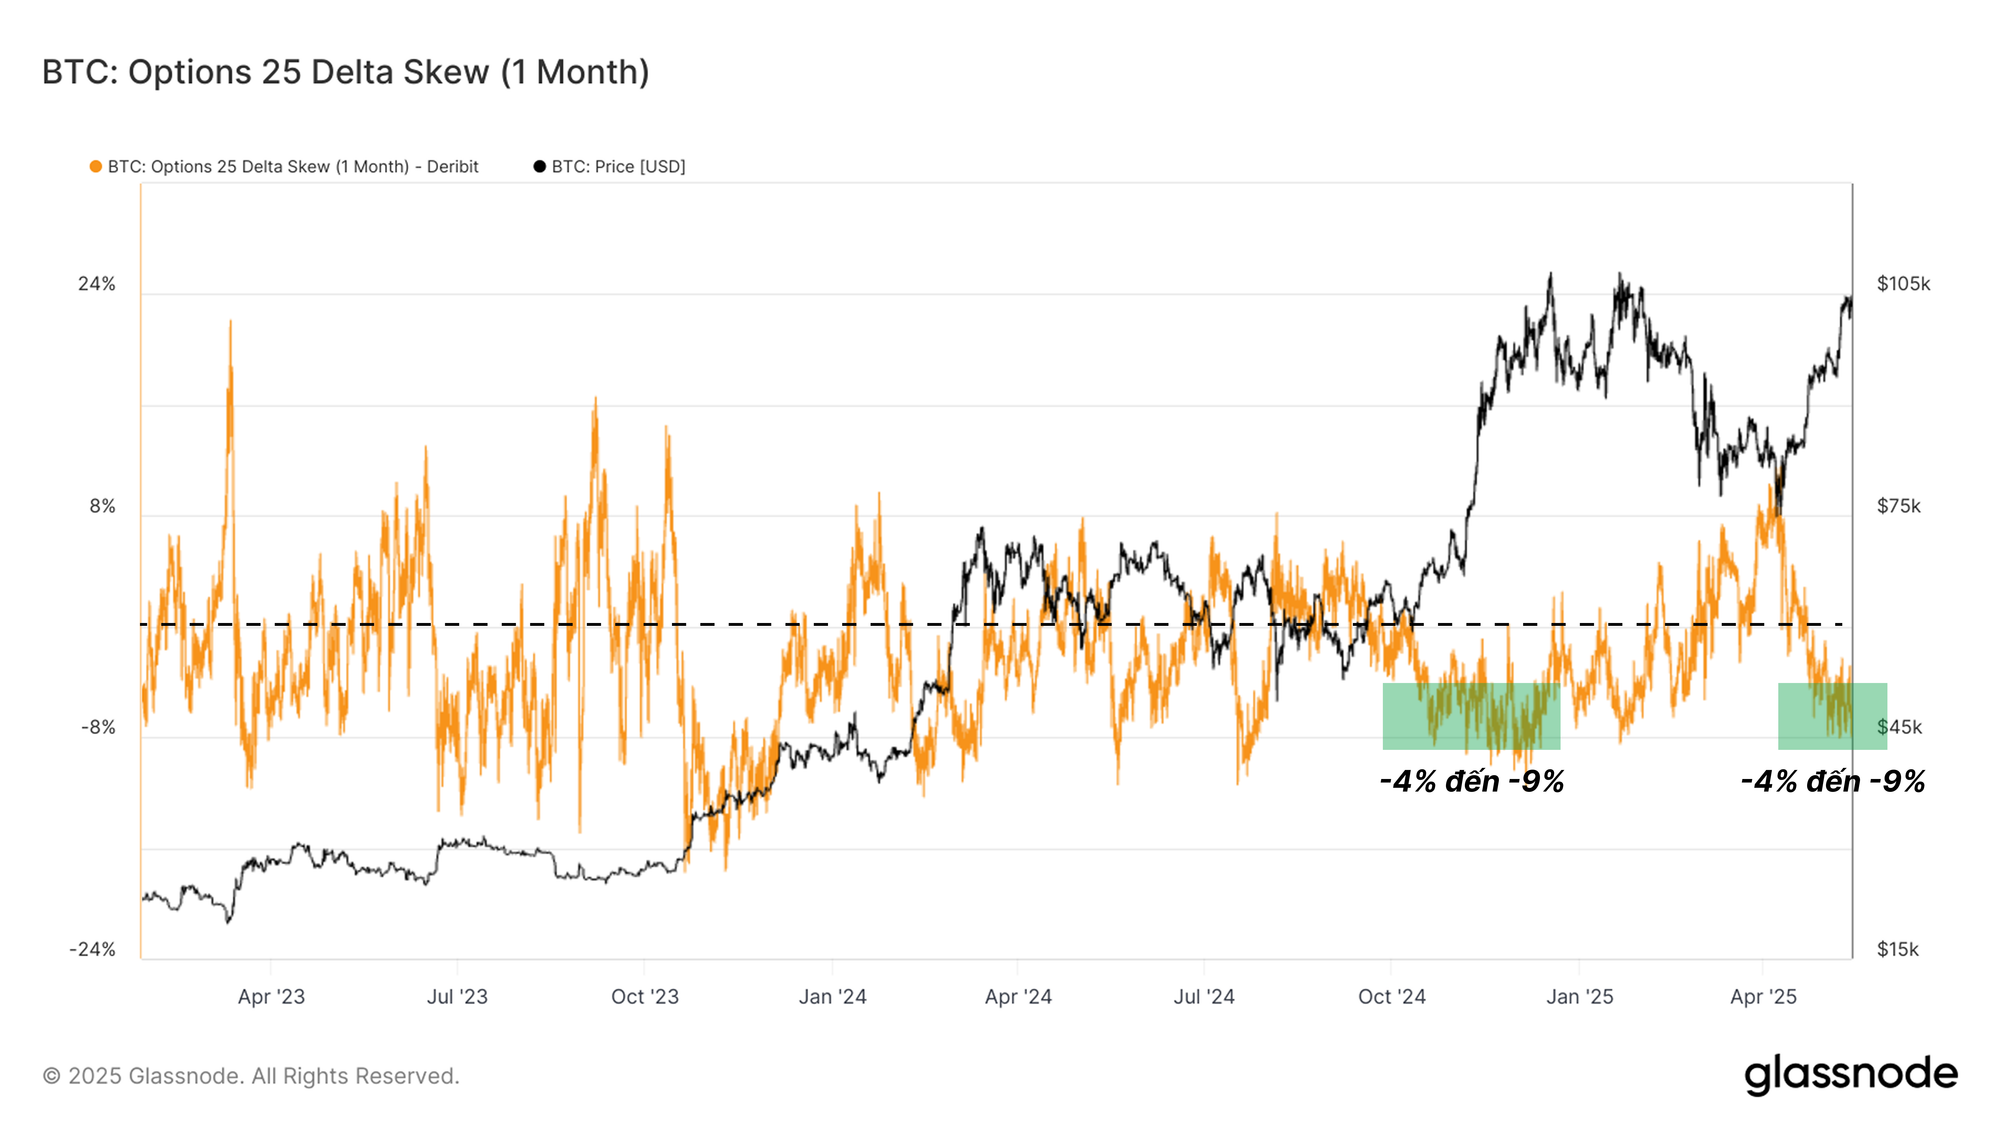Click the chart title BTC Options 25 Delta Skew

[x=346, y=72]
